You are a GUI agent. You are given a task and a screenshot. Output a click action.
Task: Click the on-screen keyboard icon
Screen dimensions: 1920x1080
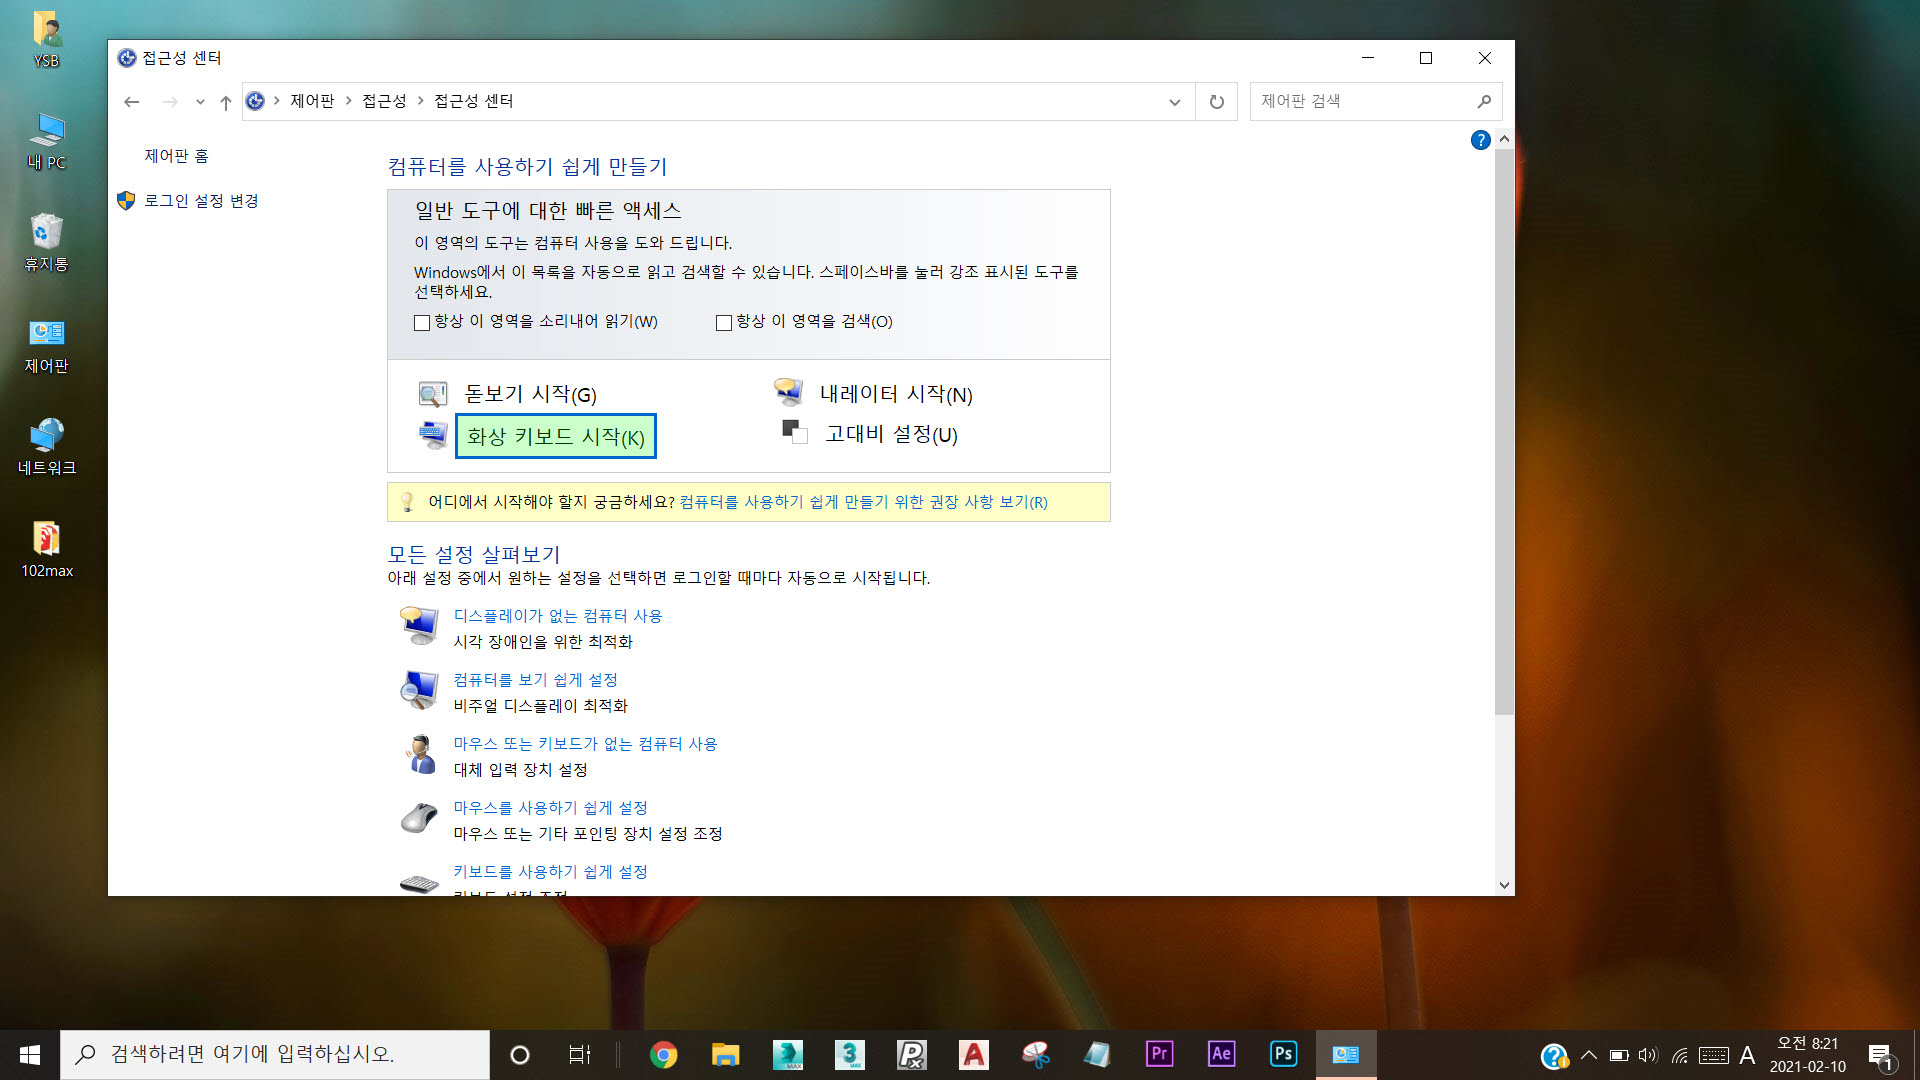click(x=432, y=435)
